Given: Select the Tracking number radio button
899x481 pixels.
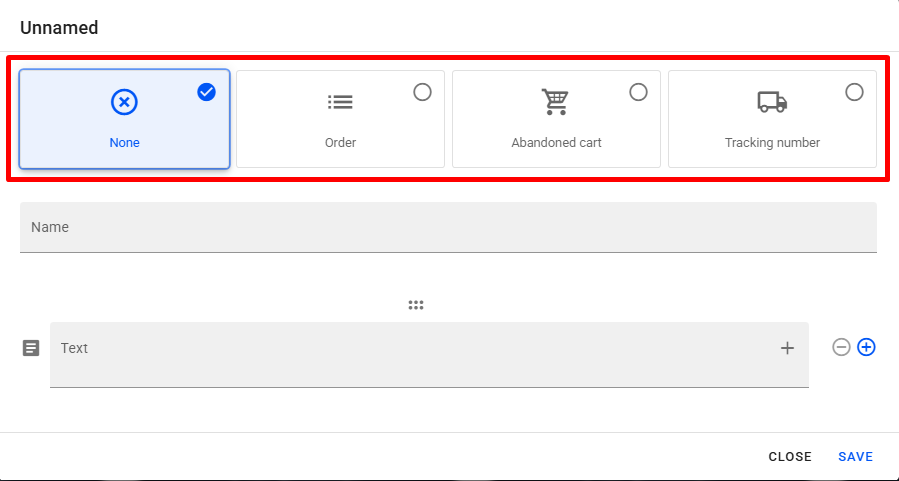Looking at the screenshot, I should point(854,92).
